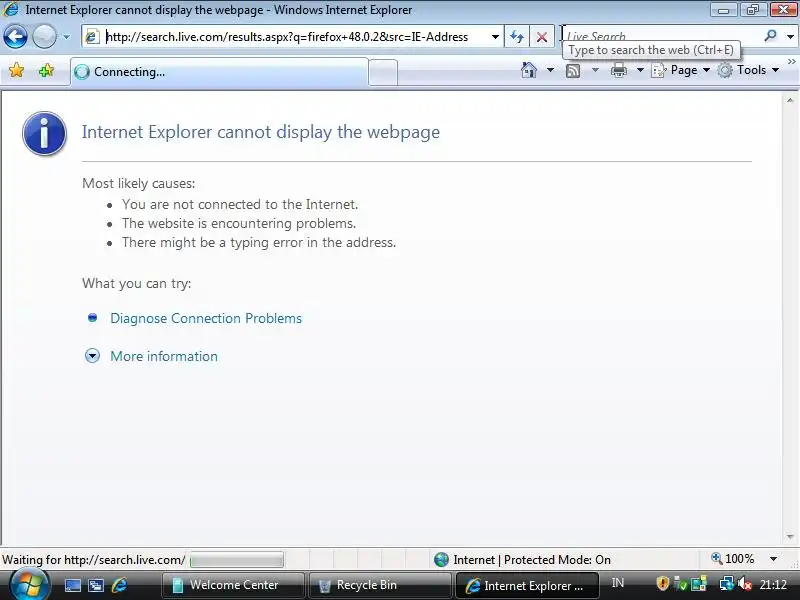Open the Page menu
The width and height of the screenshot is (800, 600).
681,70
